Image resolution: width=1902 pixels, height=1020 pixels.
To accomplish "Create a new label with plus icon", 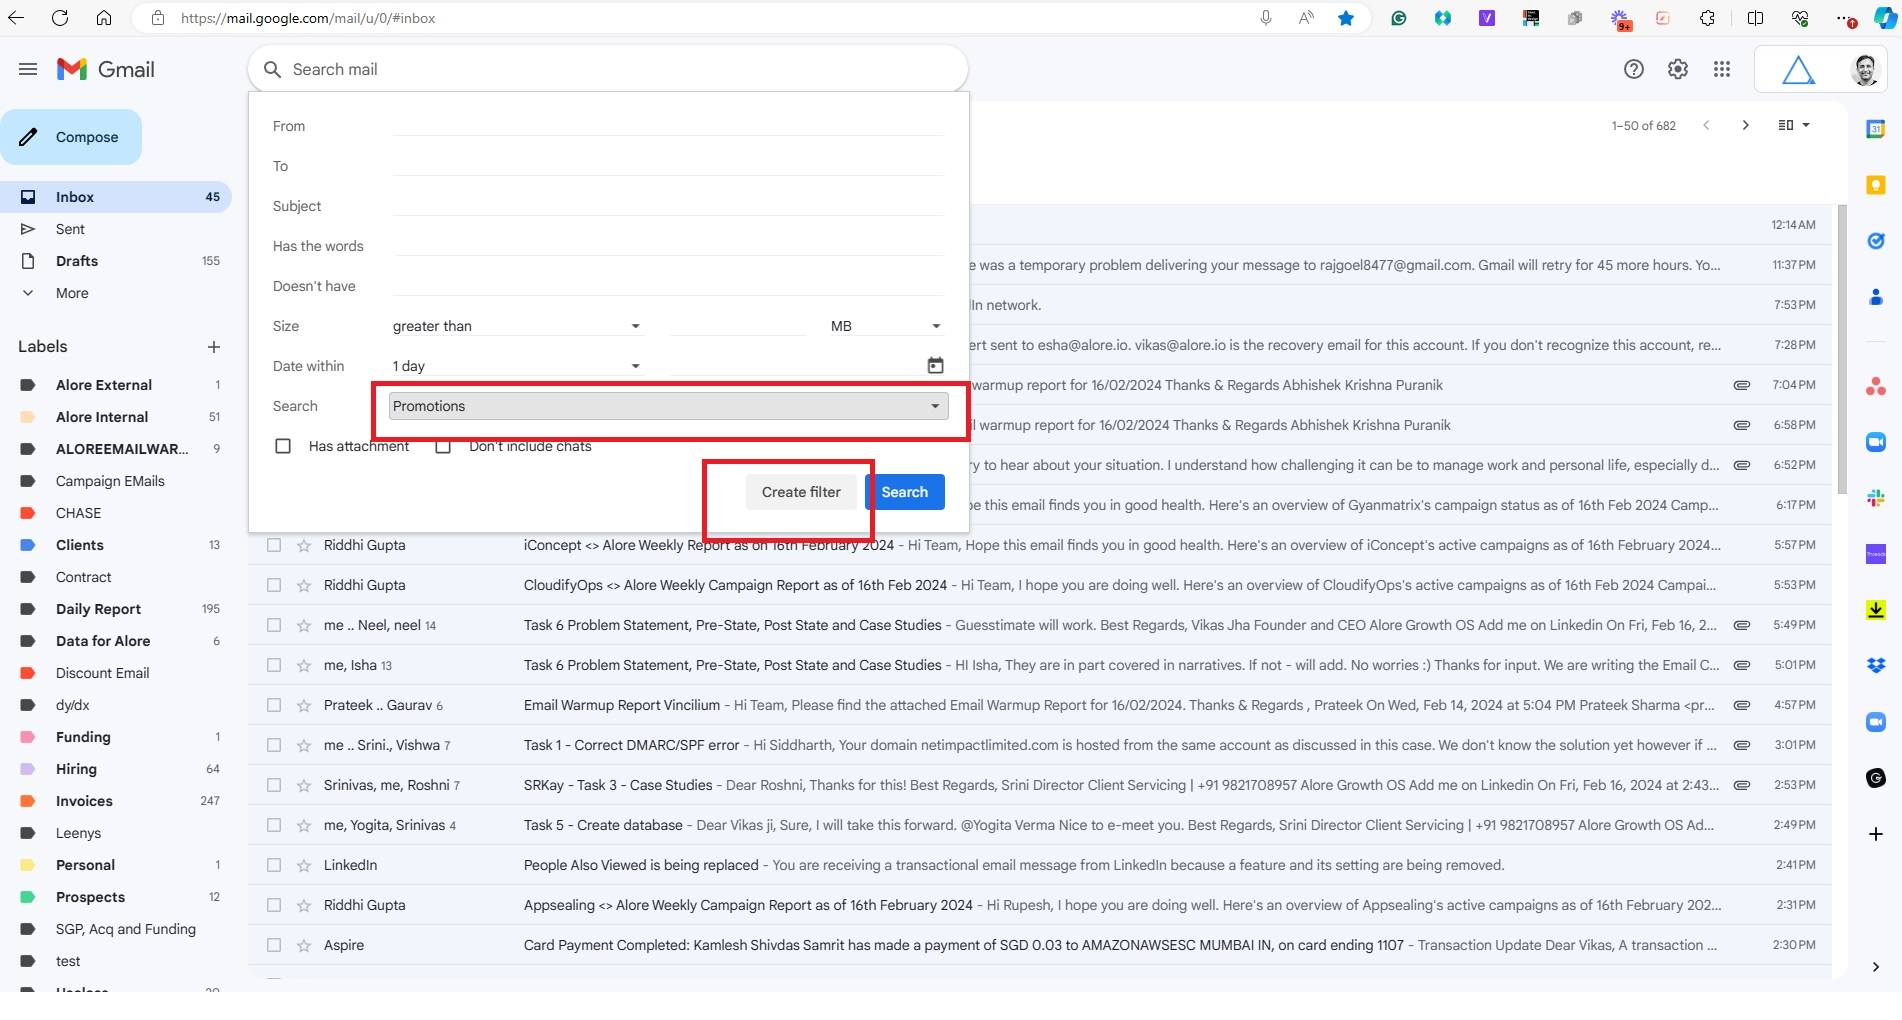I will click(x=214, y=347).
